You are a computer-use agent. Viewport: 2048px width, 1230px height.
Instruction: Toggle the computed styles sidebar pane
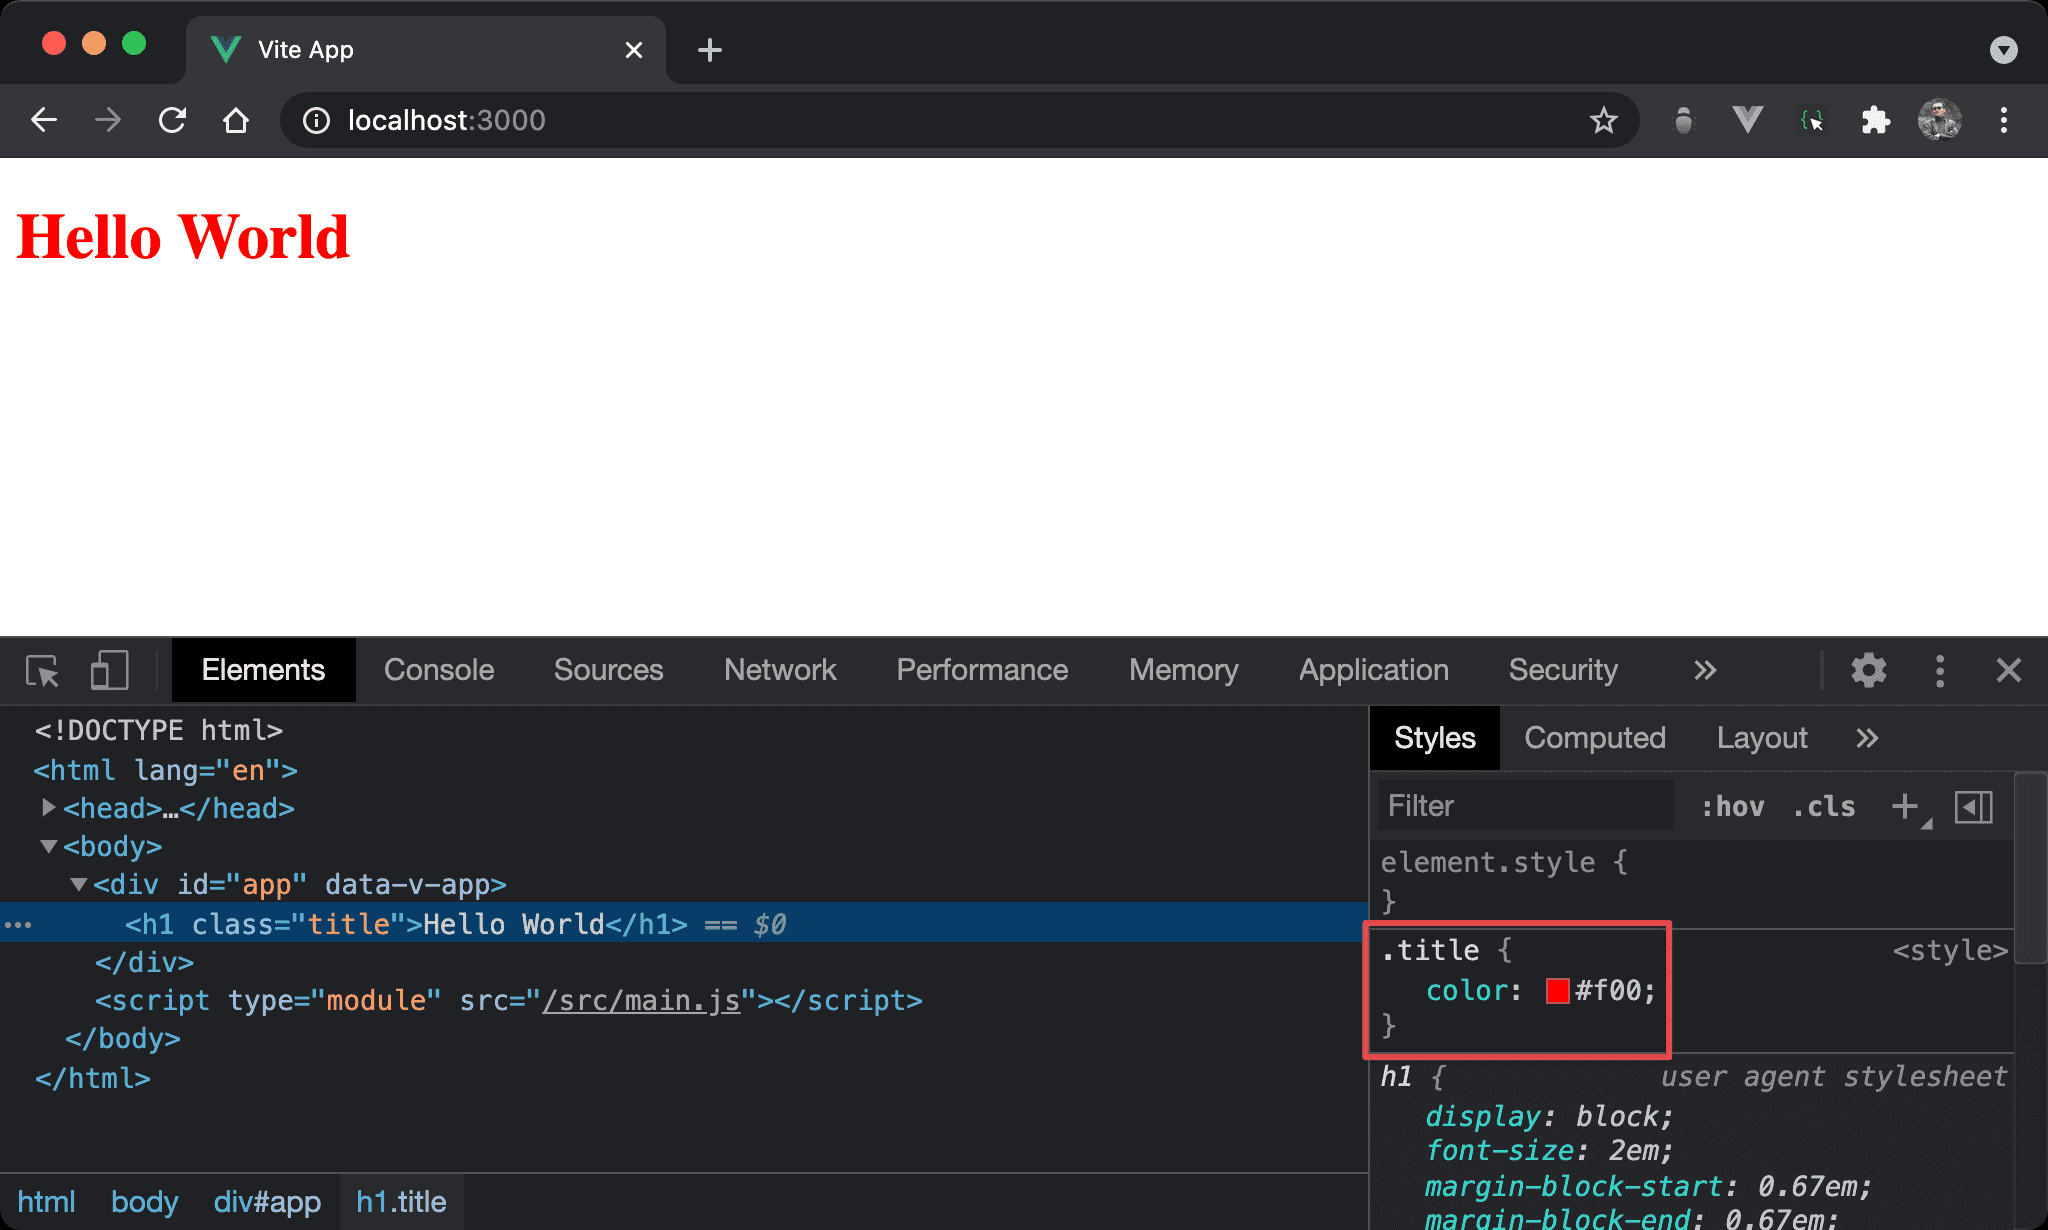[1974, 806]
